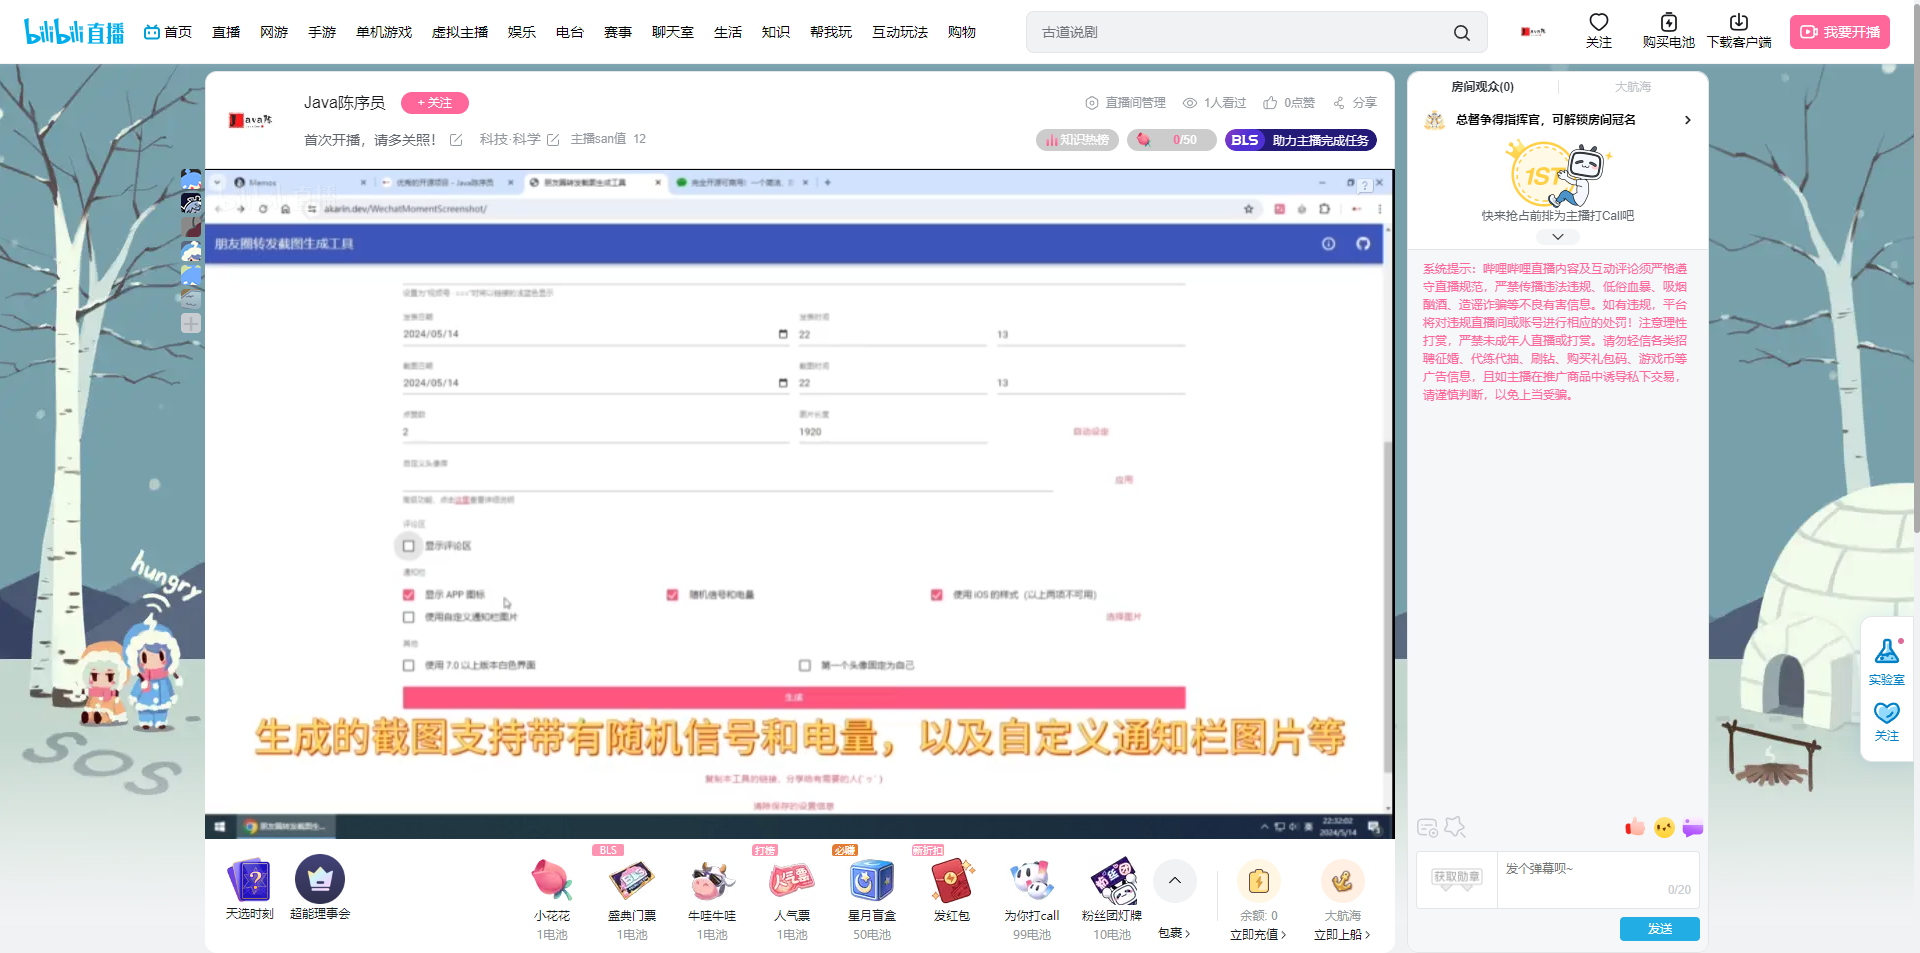1920x953 pixels.
Task: Click the search magnifier icon
Action: [1461, 33]
